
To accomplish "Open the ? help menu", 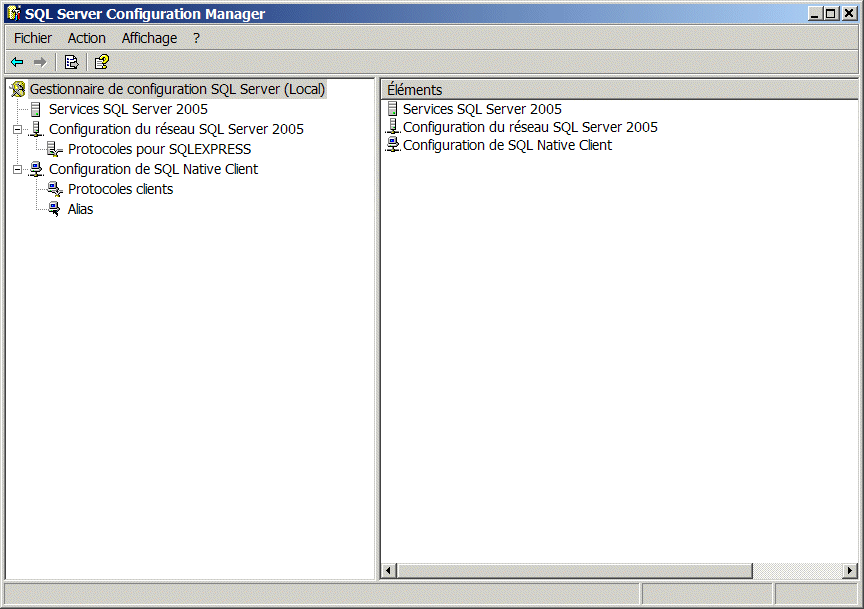I will click(x=196, y=38).
